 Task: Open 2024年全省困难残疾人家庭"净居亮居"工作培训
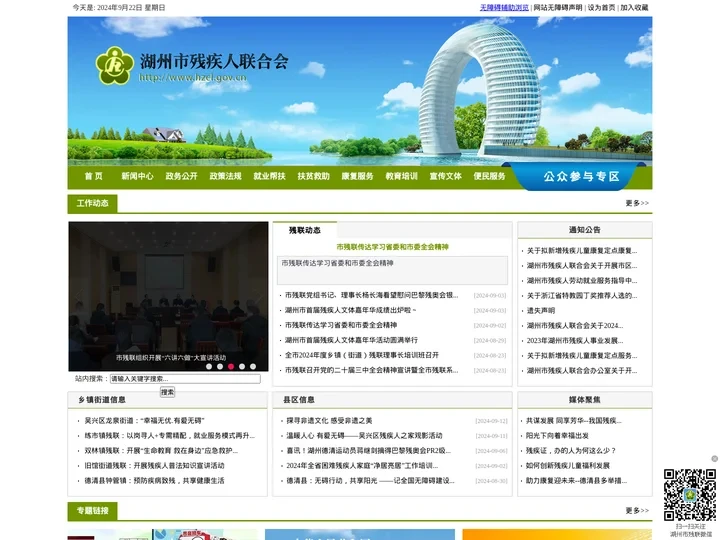pyautogui.click(x=362, y=466)
